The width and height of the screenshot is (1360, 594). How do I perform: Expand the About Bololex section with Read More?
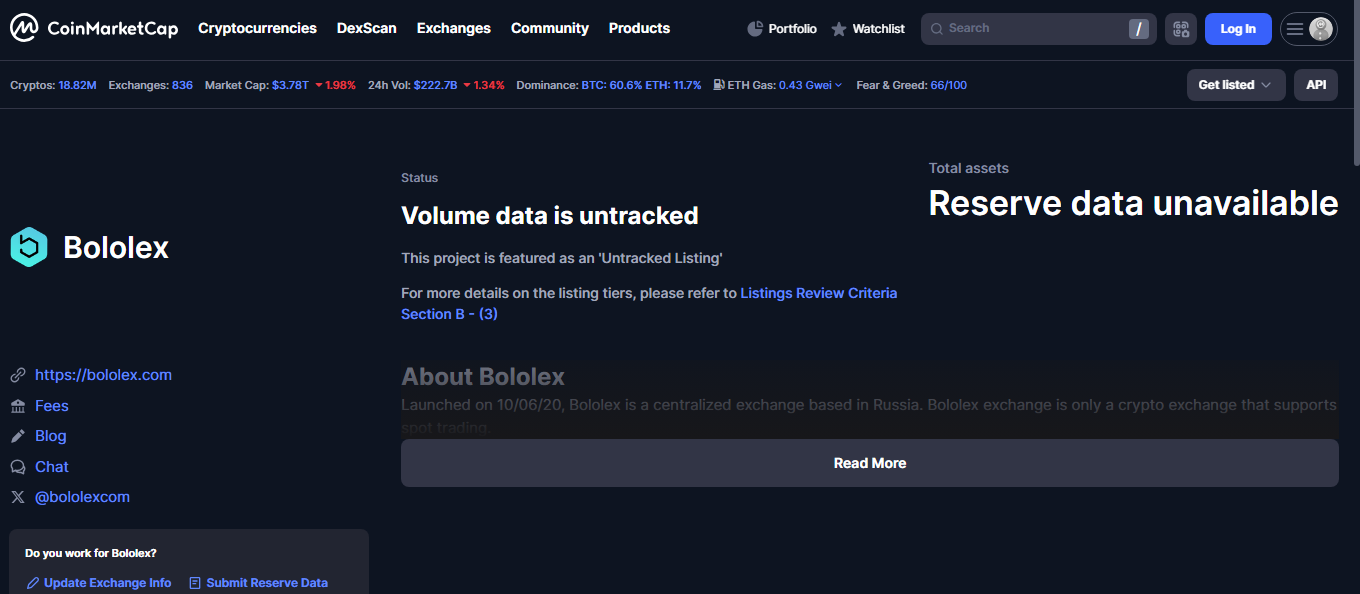[870, 463]
